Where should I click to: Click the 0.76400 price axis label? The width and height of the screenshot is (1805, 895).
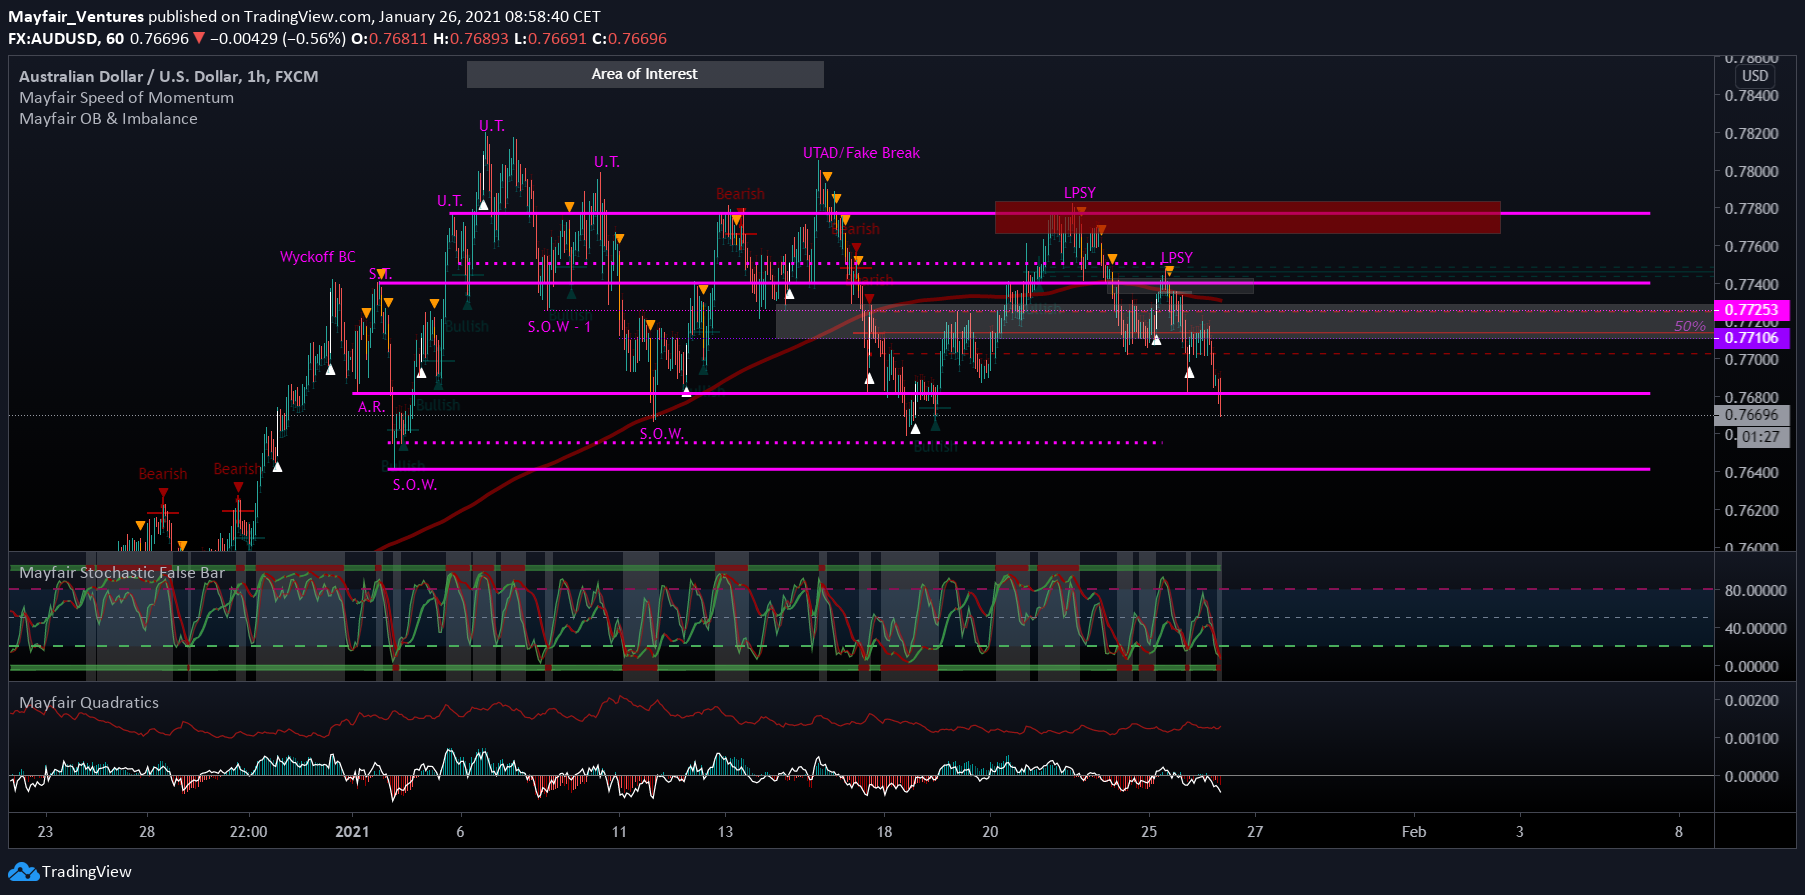[x=1752, y=473]
